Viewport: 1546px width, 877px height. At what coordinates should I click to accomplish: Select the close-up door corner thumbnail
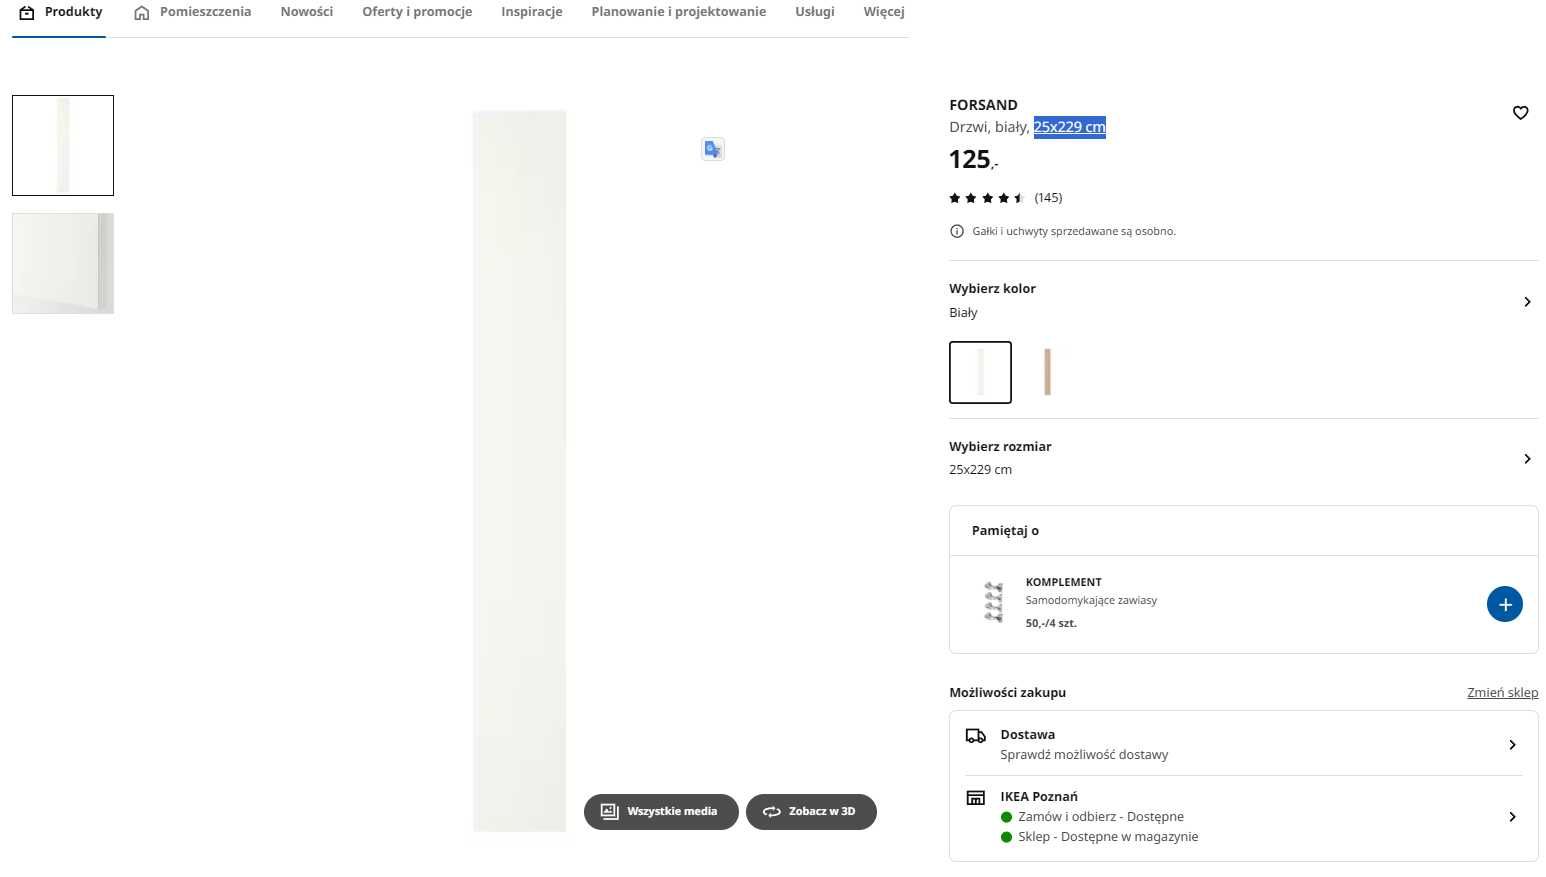pos(63,263)
